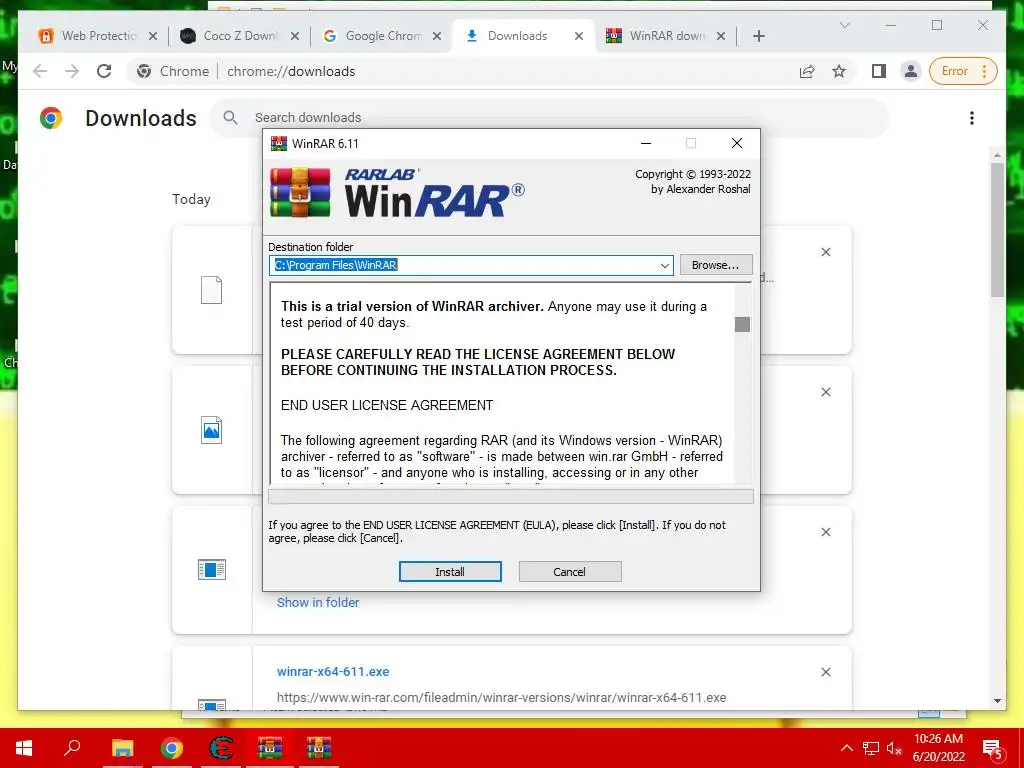This screenshot has height=768, width=1024.
Task: Click the installer icon of third download
Action: [212, 569]
